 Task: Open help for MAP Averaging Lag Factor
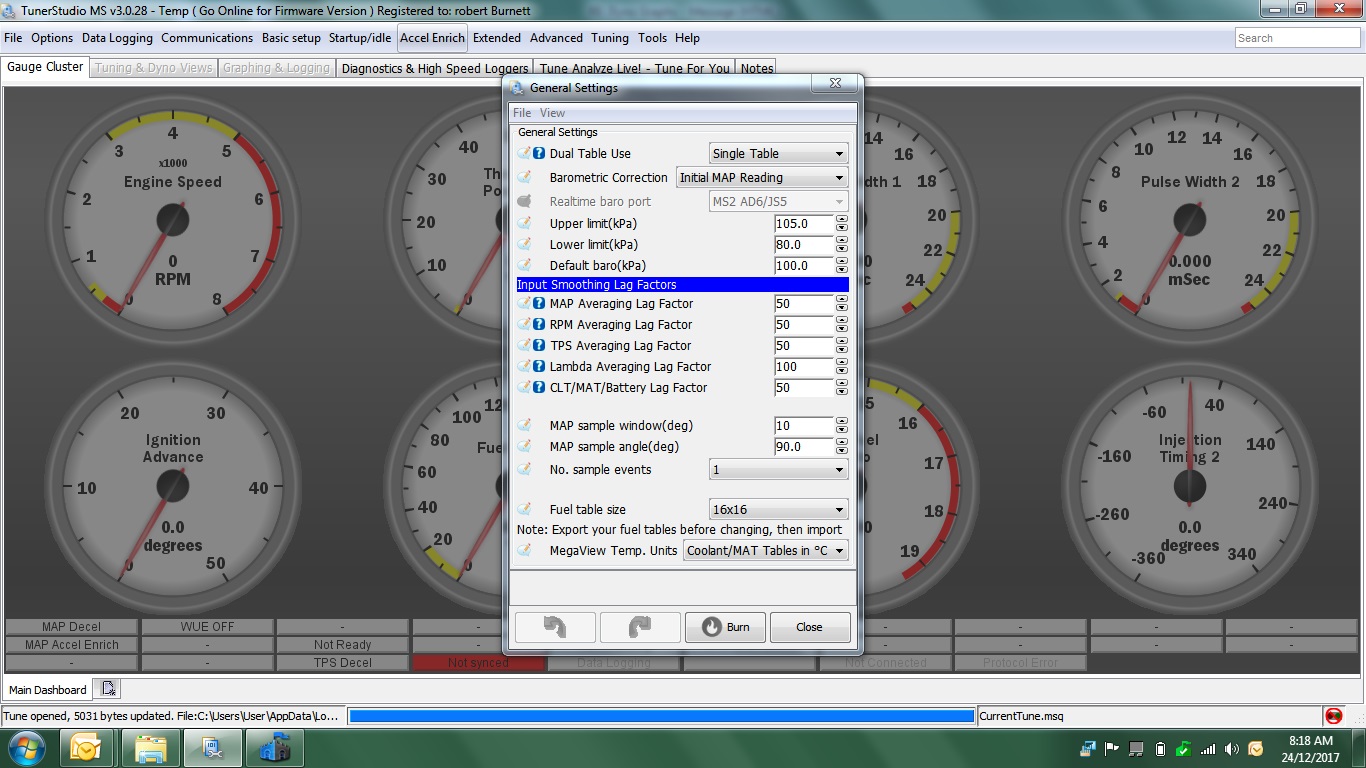pyautogui.click(x=539, y=303)
